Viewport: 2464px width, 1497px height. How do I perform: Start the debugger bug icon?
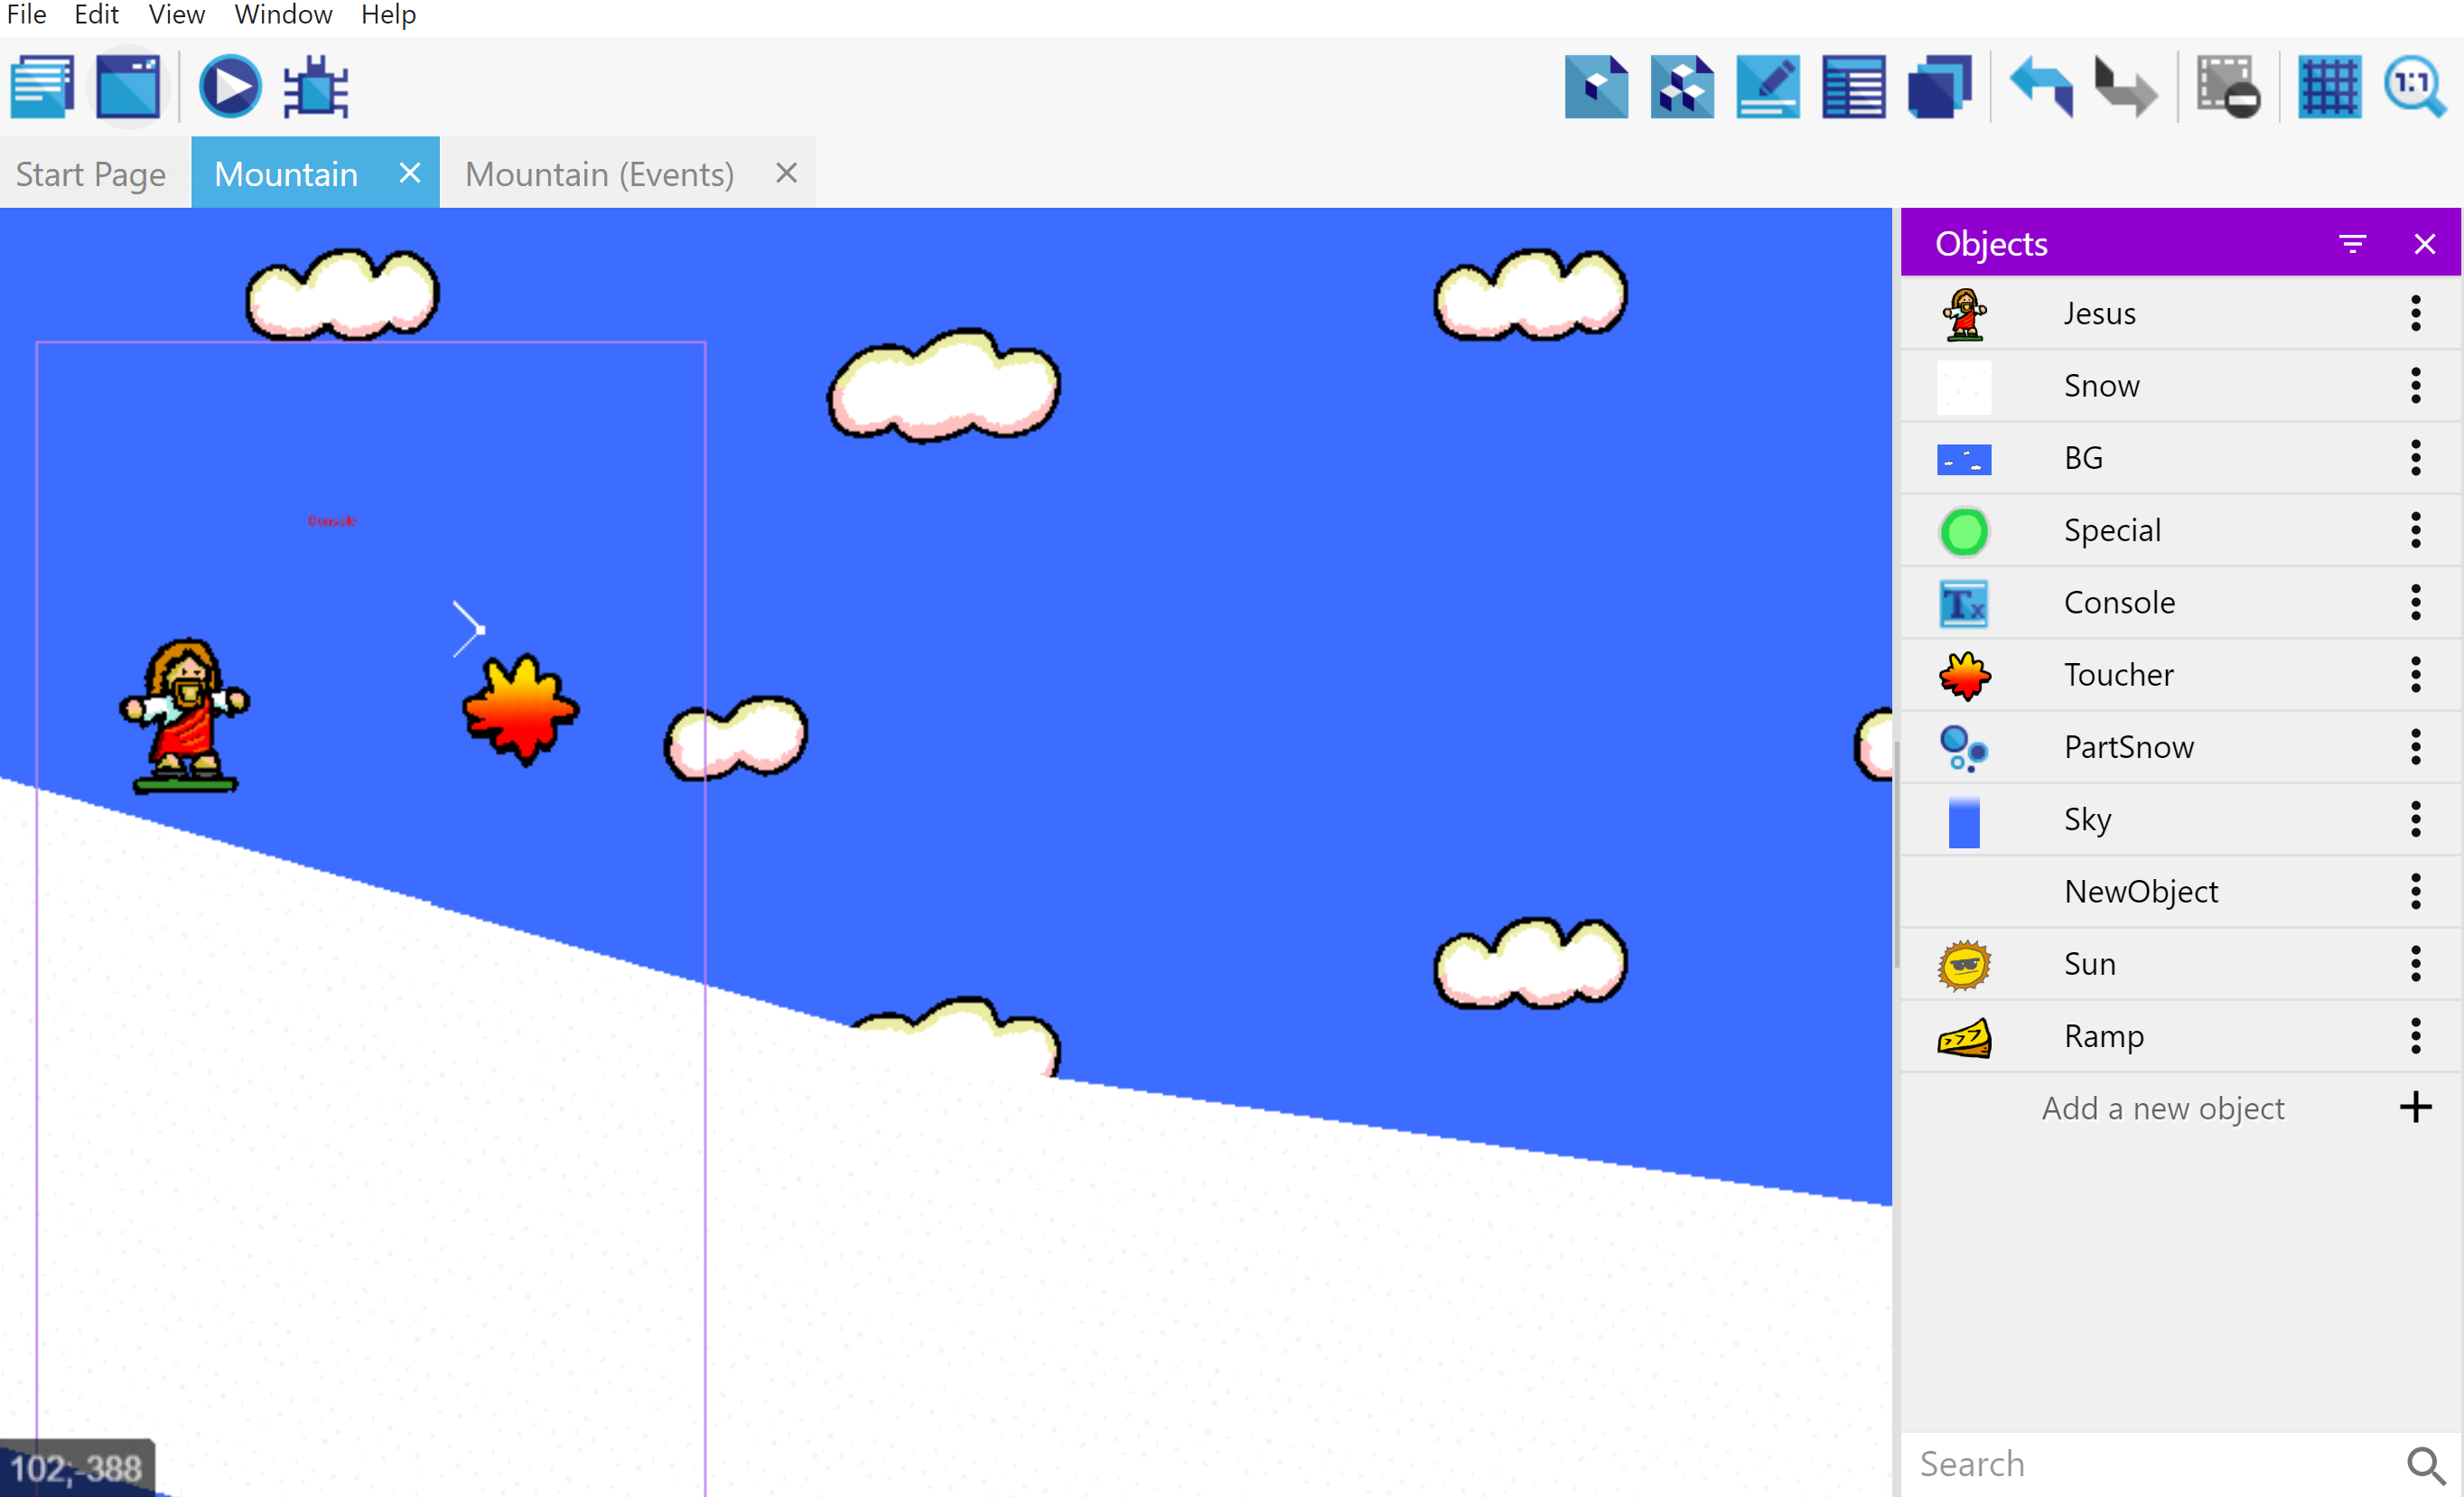pyautogui.click(x=316, y=87)
